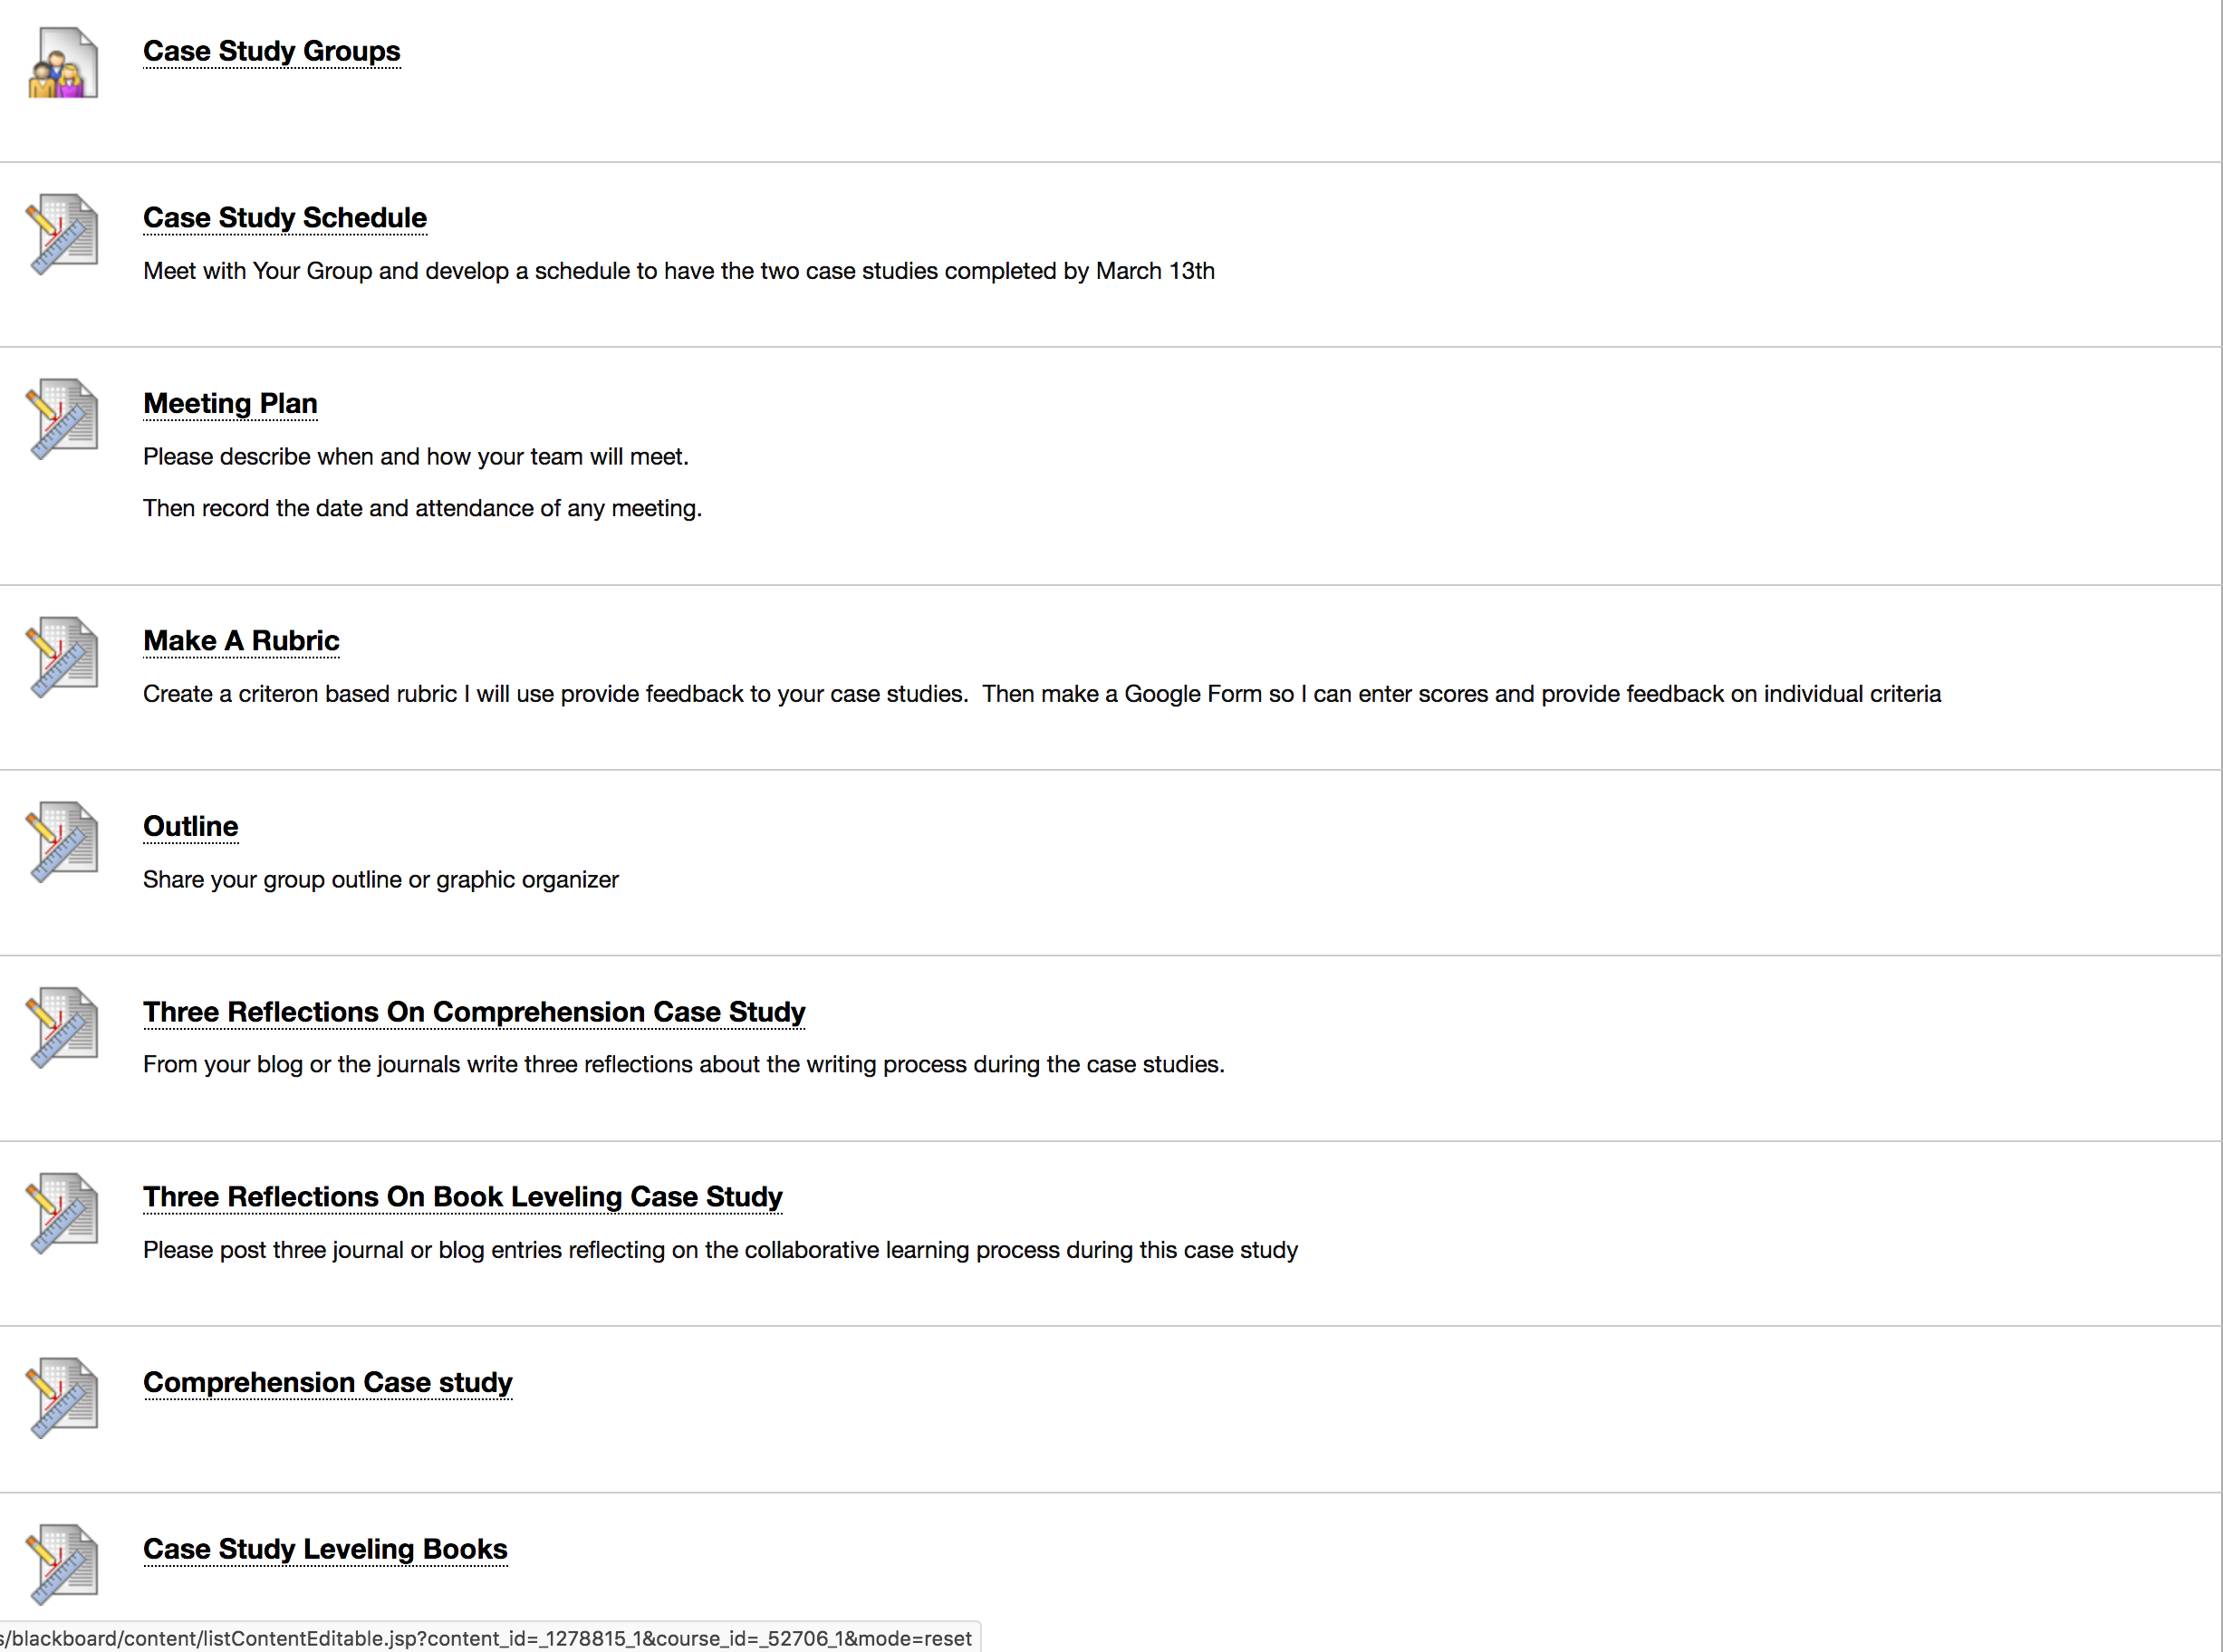Open Three Reflections On Book Leveling Case Study

coord(463,1197)
